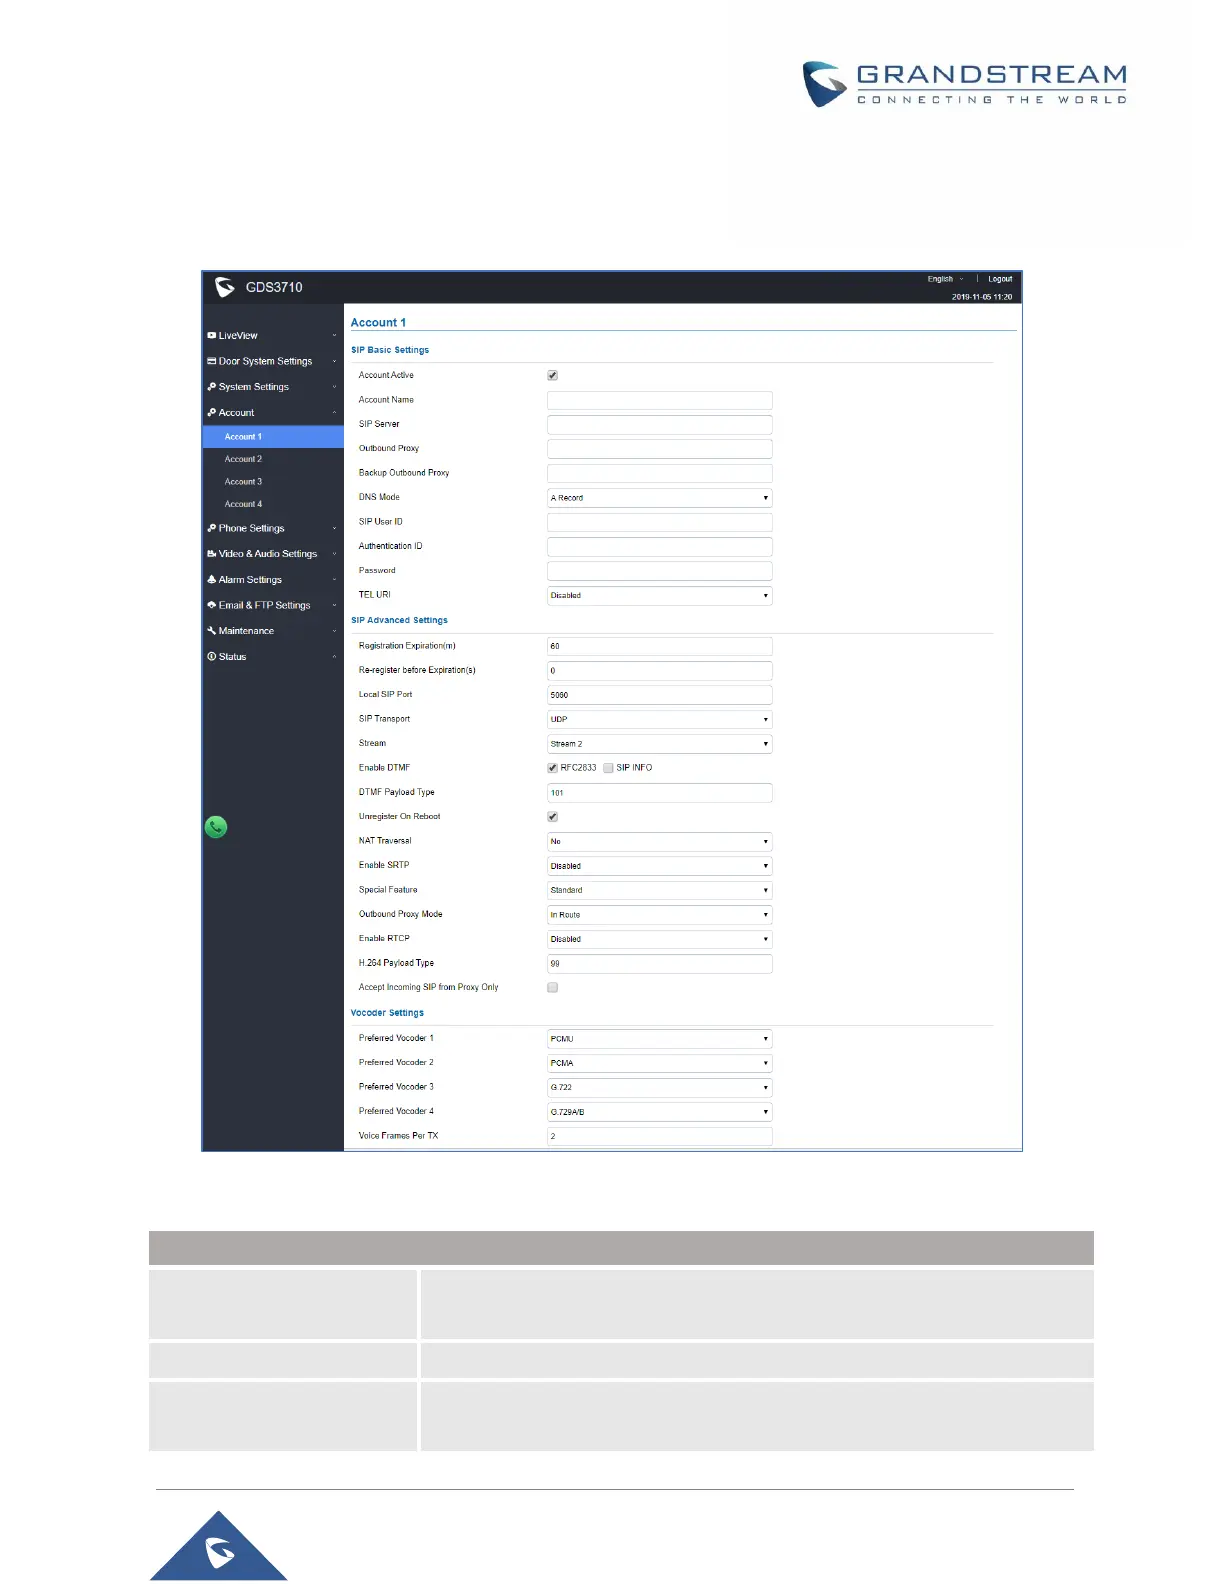Click the DTMF Payload Type field

coord(660,793)
